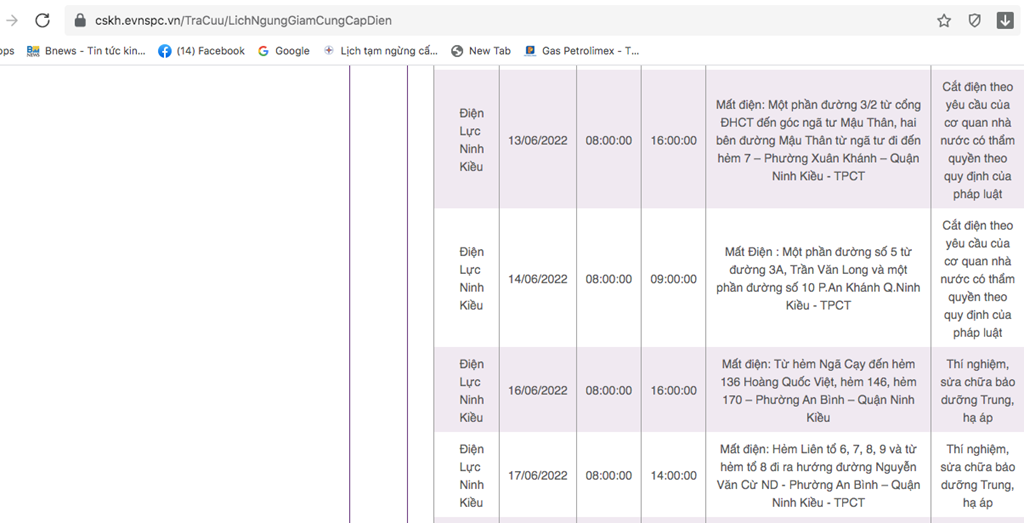Open the shield extension icon

(974, 21)
